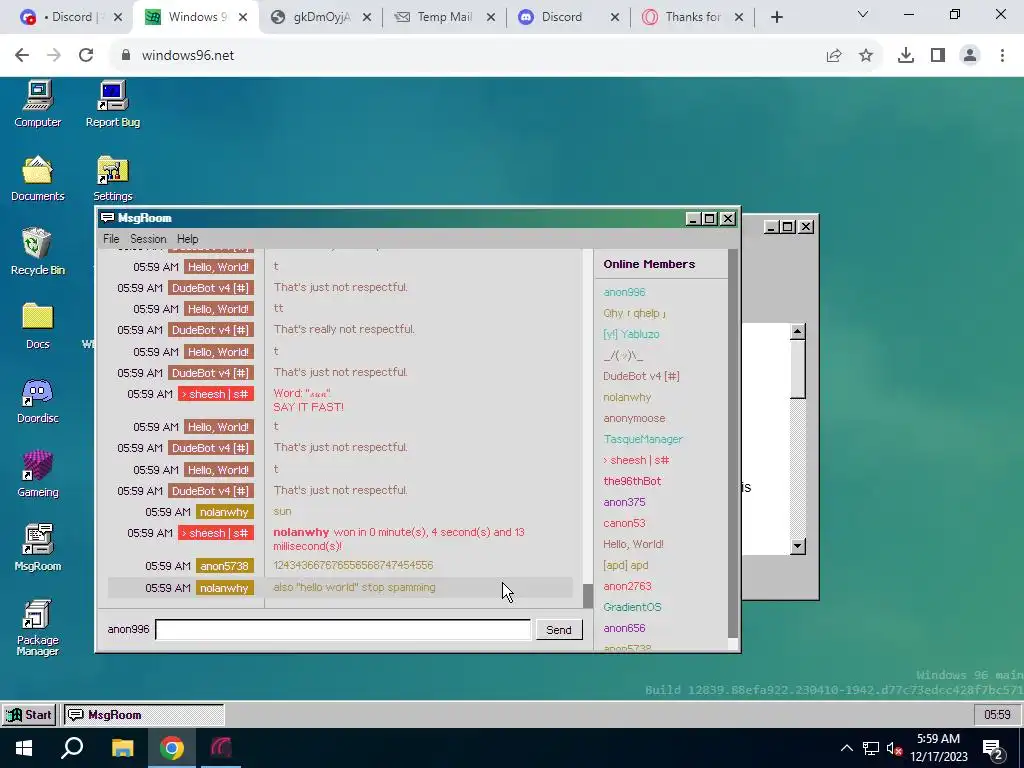Open the Chrome three-dot menu
Screen dimensions: 1024x768
(x=1002, y=56)
